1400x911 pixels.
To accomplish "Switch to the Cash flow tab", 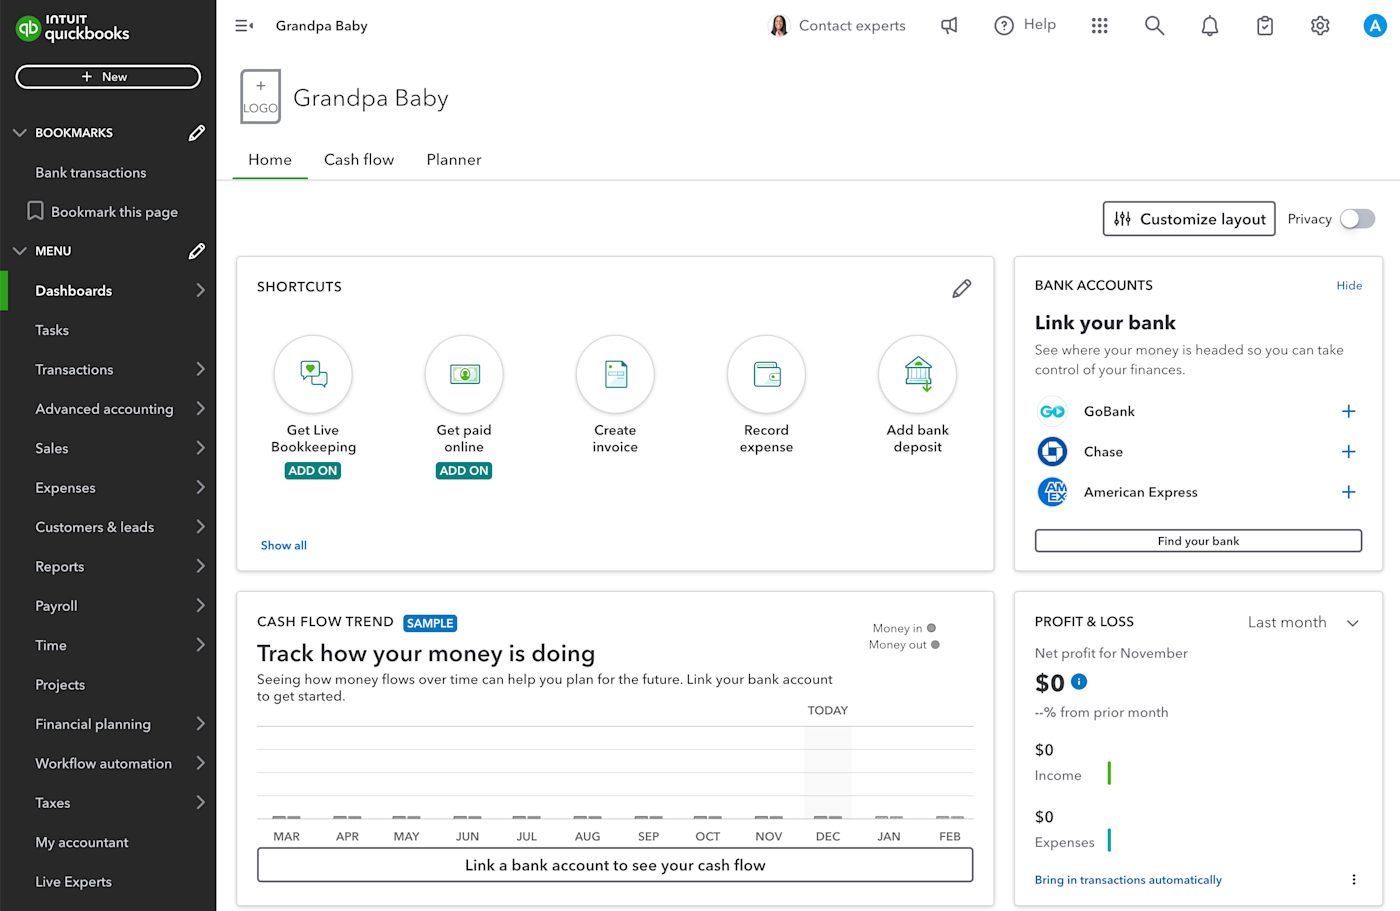I will coord(359,160).
